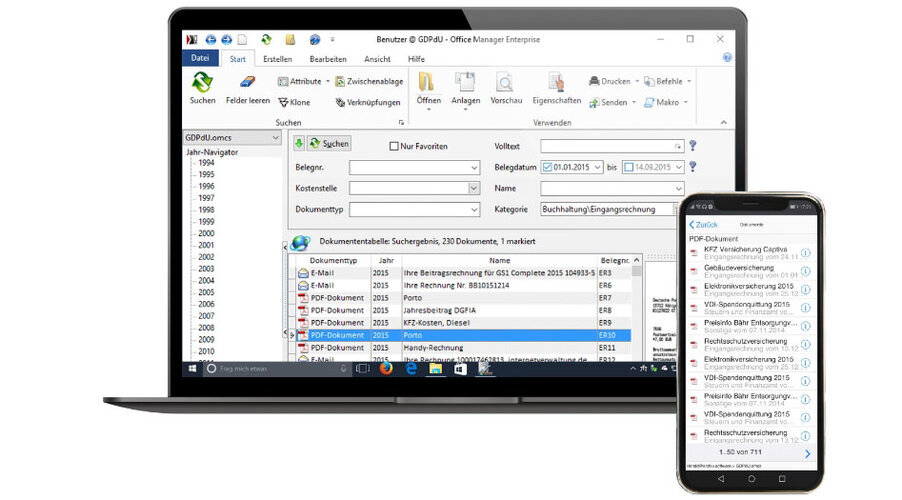Click the Windows Start button
The width and height of the screenshot is (902, 500).
pyautogui.click(x=193, y=368)
